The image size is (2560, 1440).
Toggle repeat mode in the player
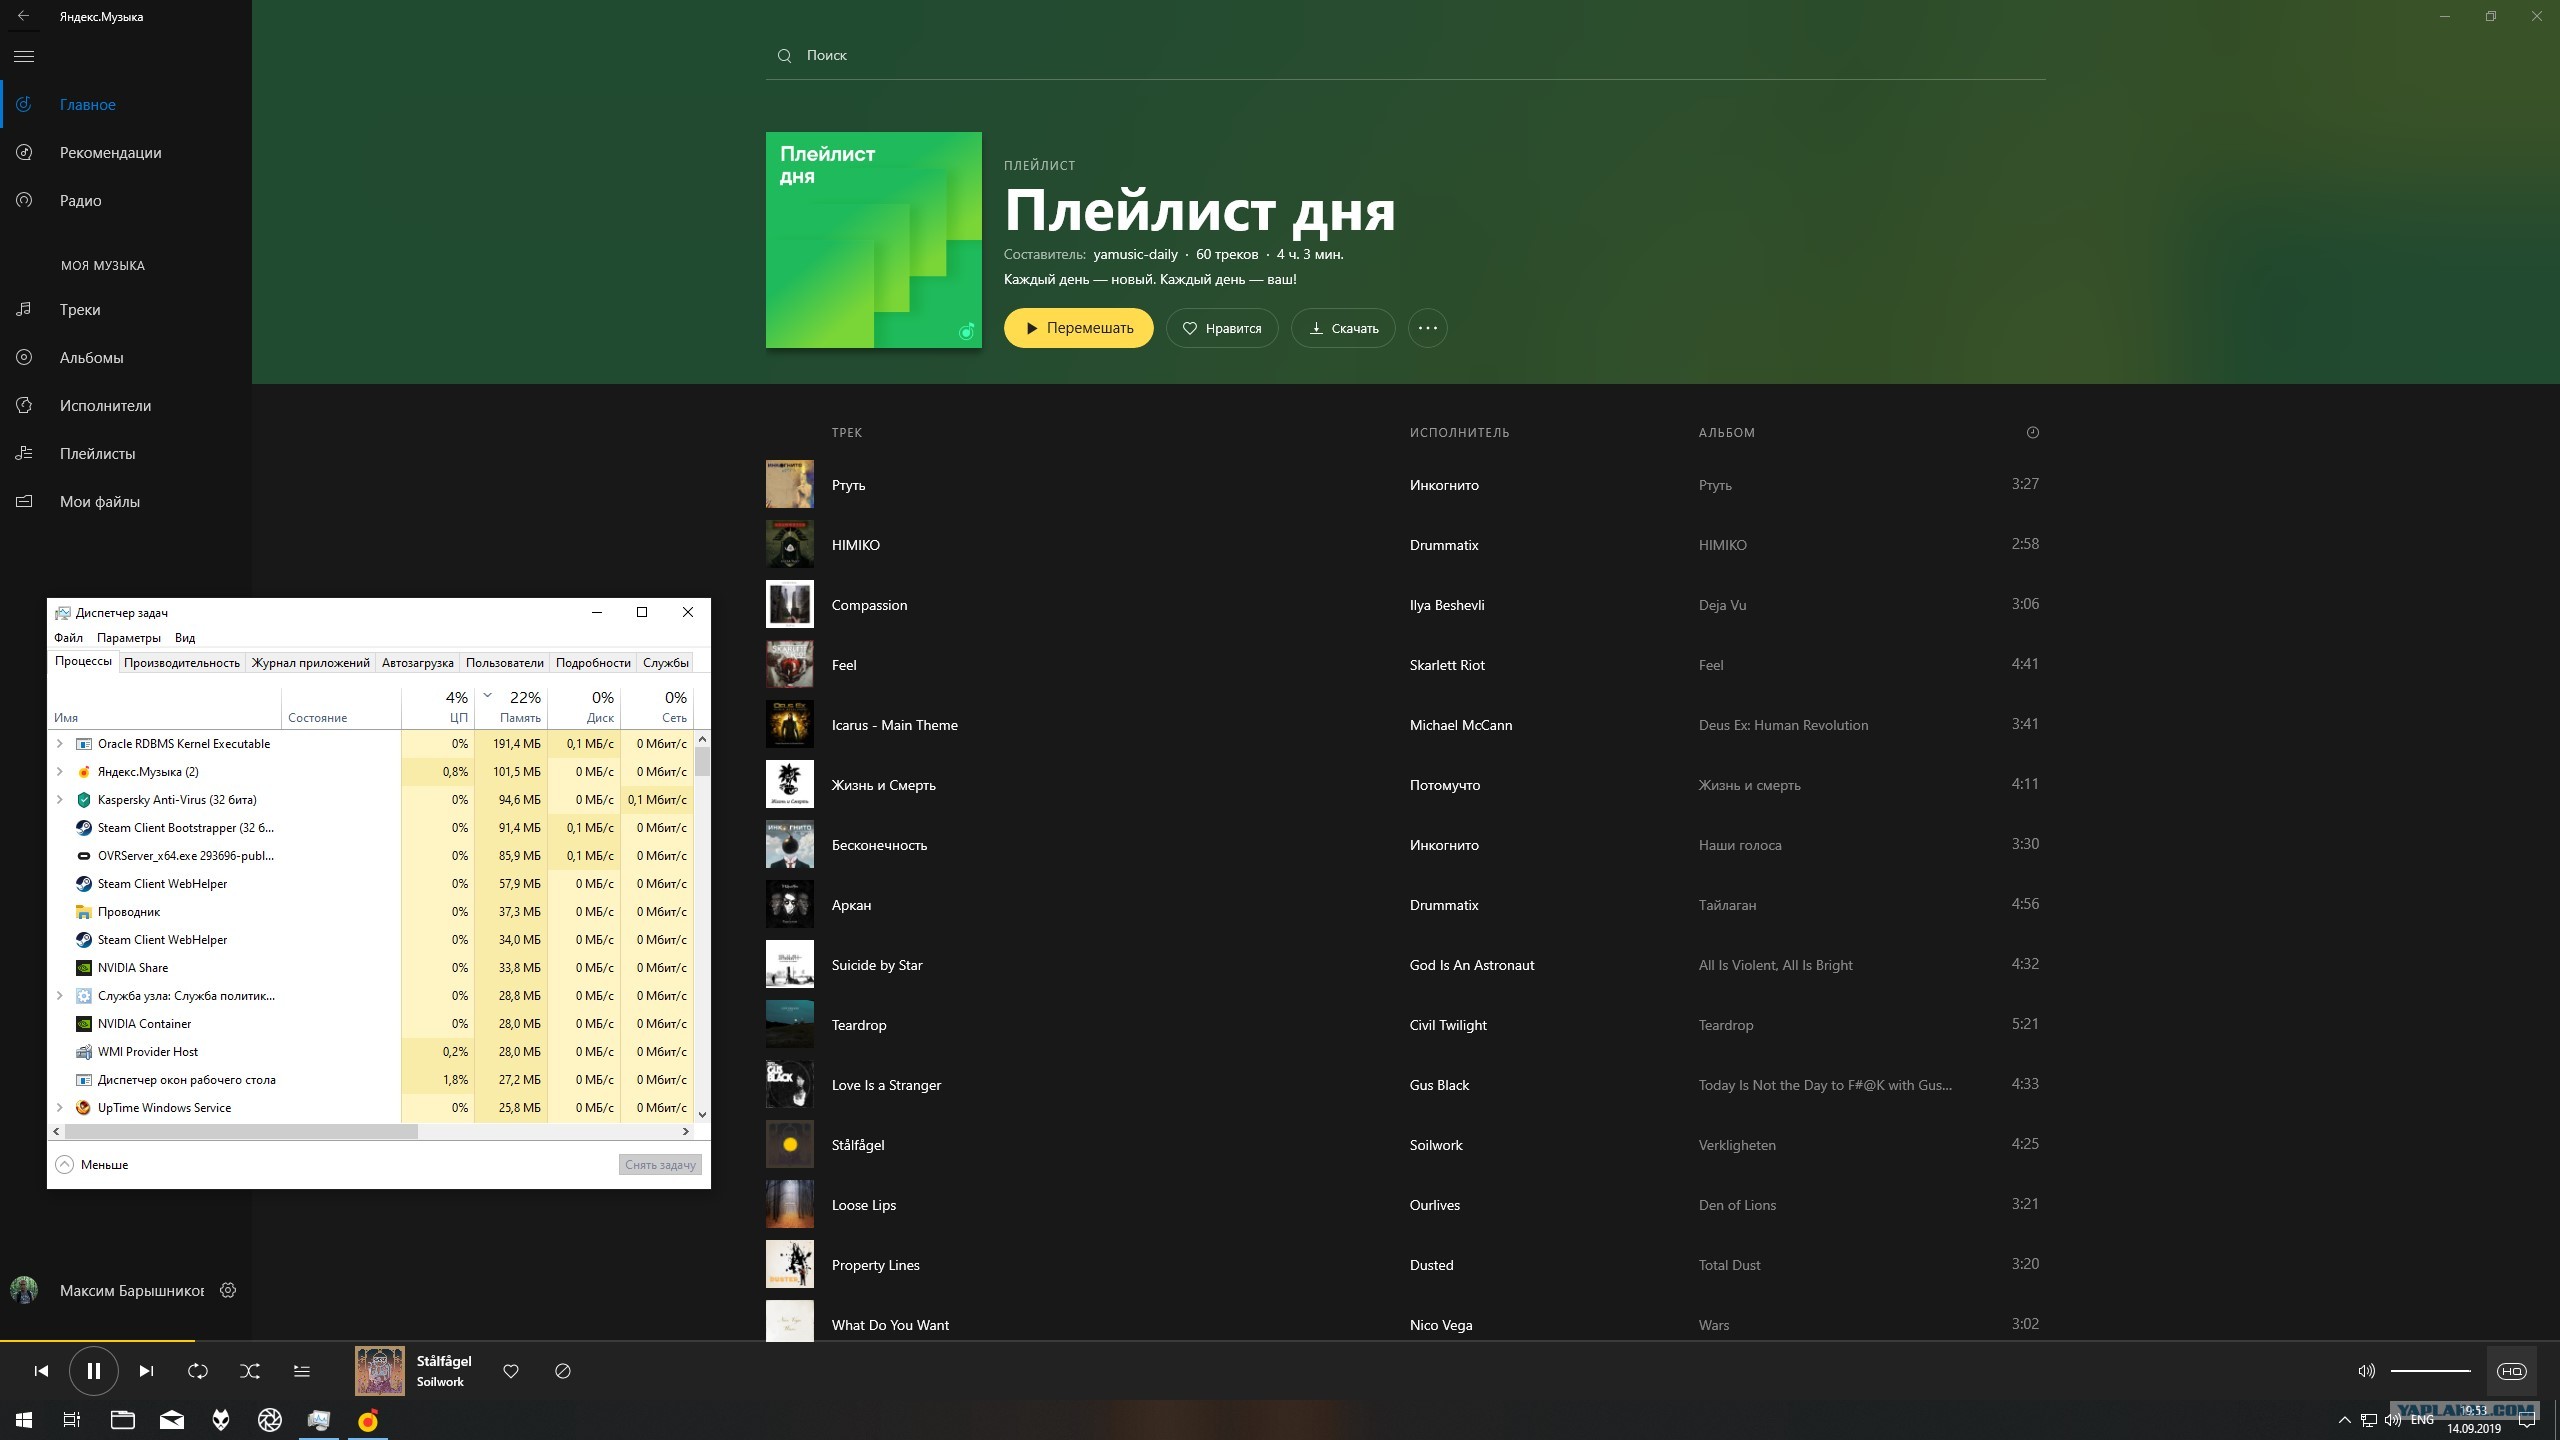[198, 1371]
